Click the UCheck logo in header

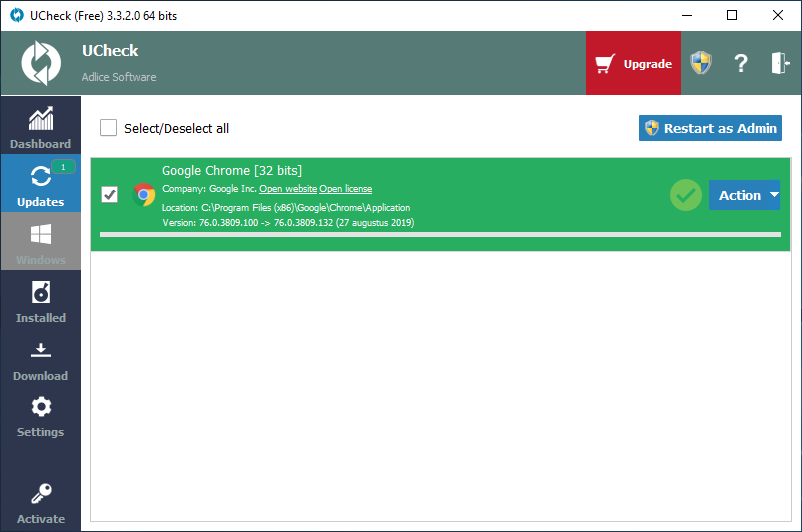[x=41, y=63]
